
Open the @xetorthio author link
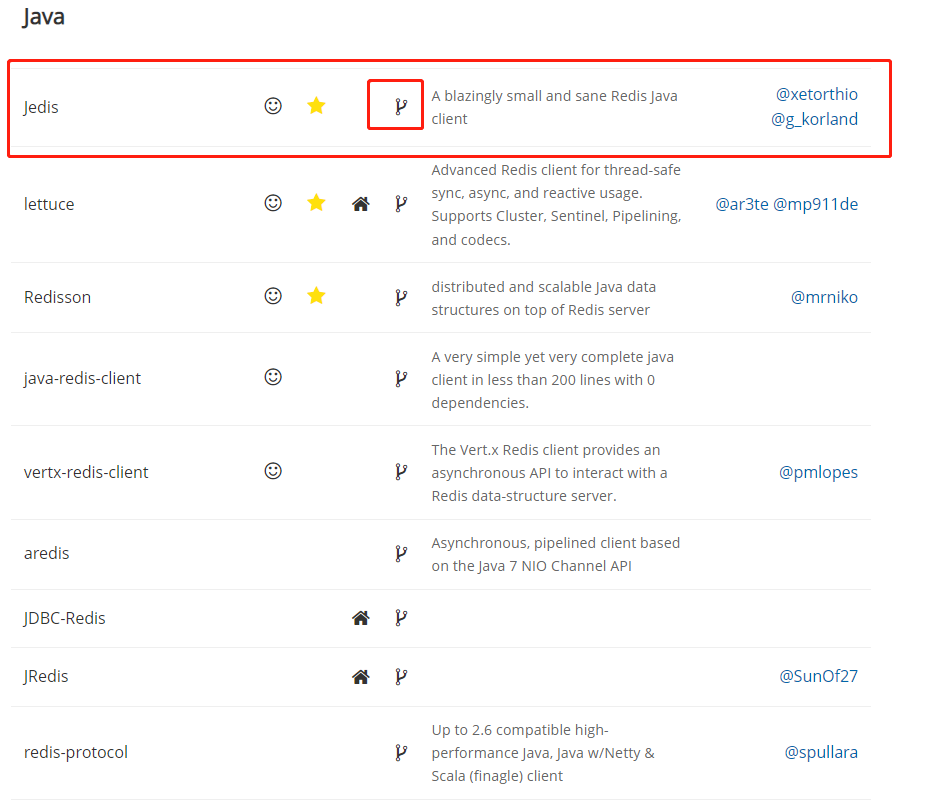pyautogui.click(x=817, y=94)
